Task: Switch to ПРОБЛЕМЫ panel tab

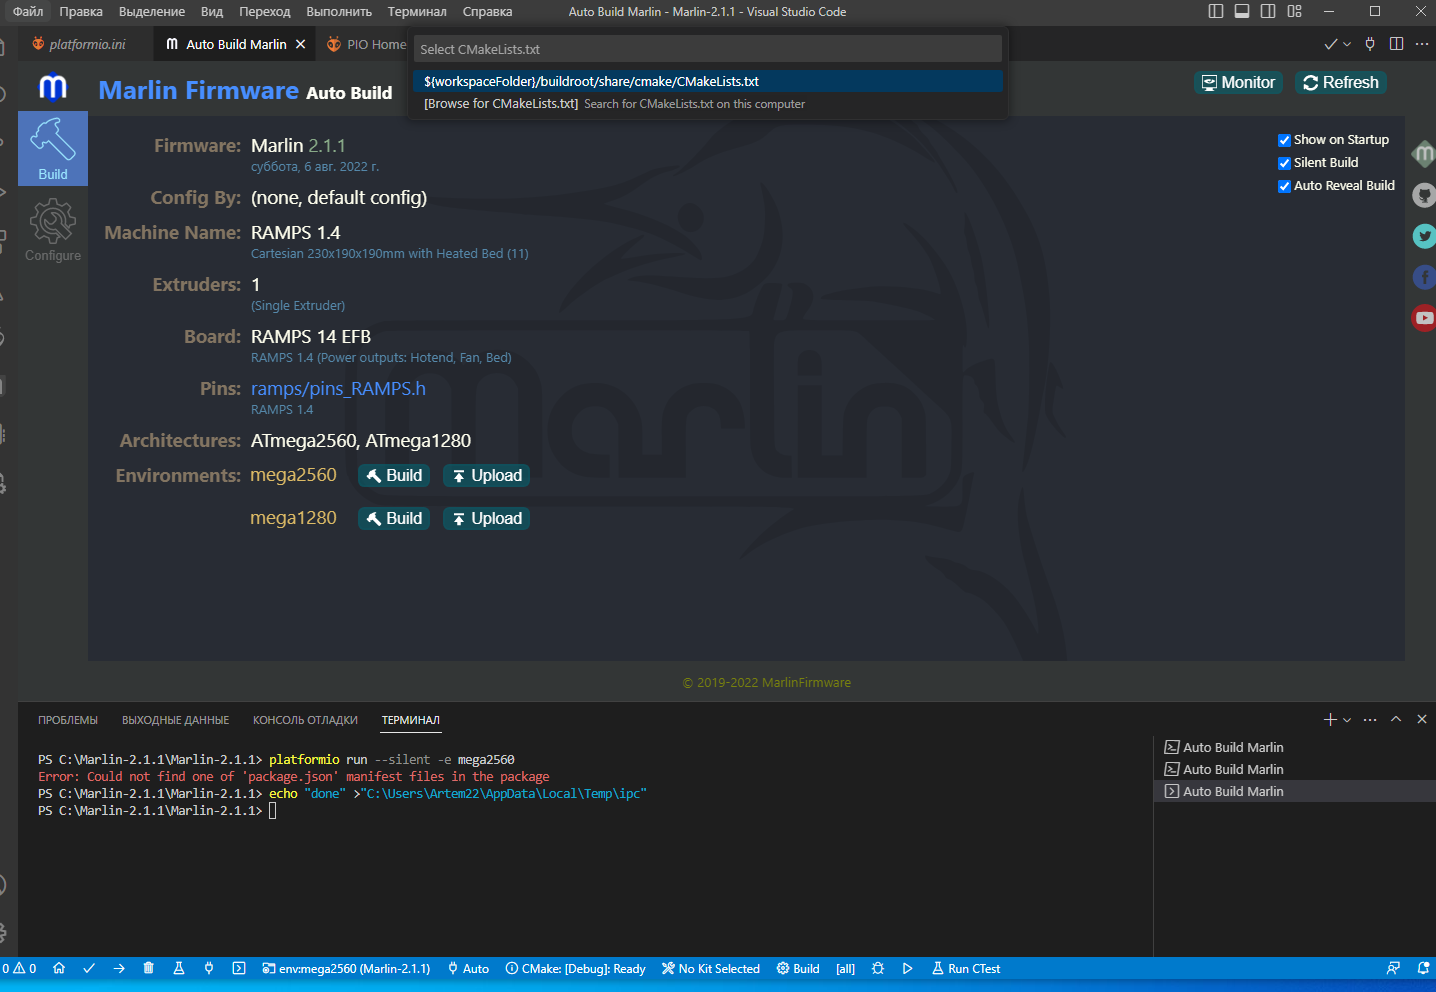Action: (x=68, y=720)
